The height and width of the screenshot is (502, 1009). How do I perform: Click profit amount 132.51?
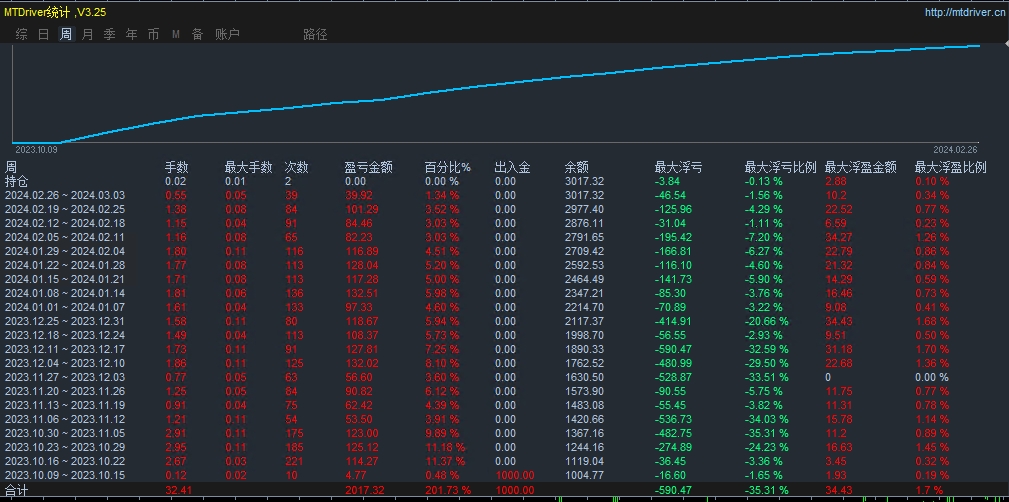[362, 293]
